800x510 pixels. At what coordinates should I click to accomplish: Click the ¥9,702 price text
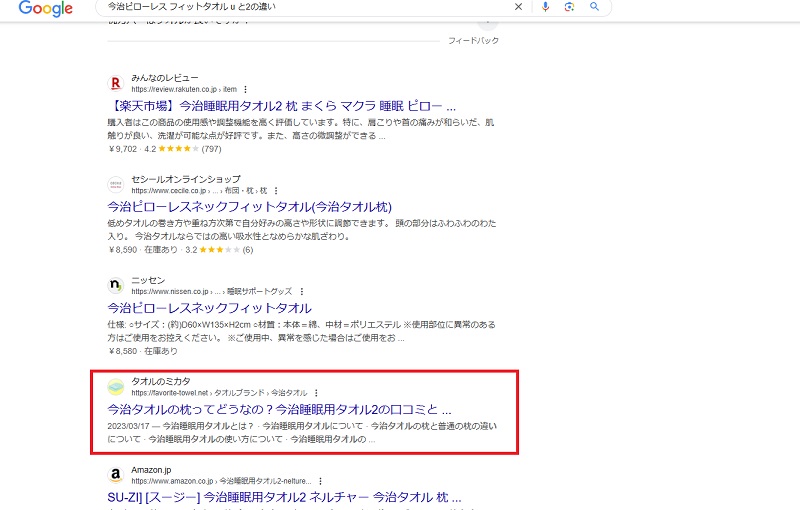[123, 149]
